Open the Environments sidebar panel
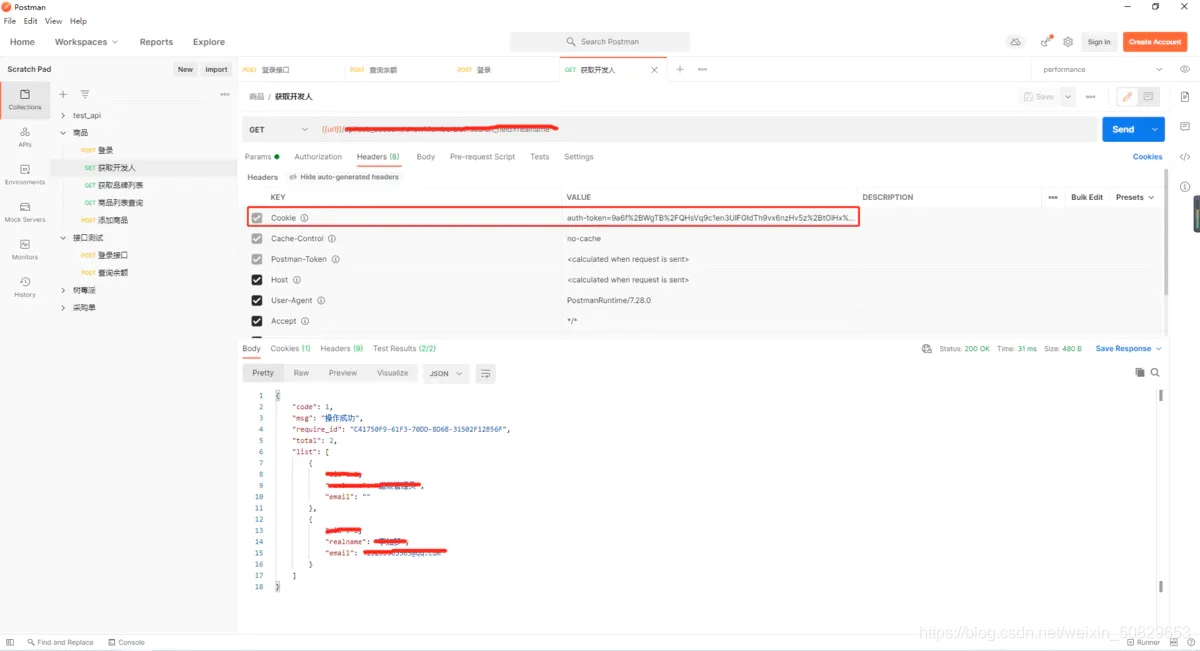 coord(25,174)
